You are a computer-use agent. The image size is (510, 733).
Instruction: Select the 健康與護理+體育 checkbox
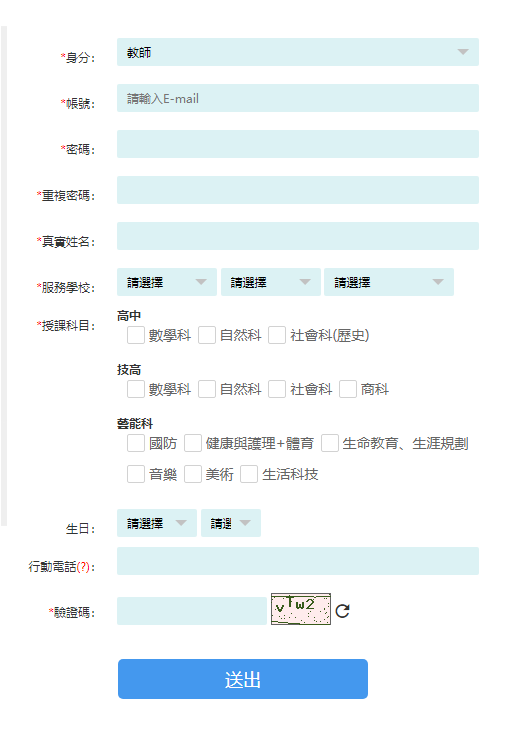click(x=193, y=443)
